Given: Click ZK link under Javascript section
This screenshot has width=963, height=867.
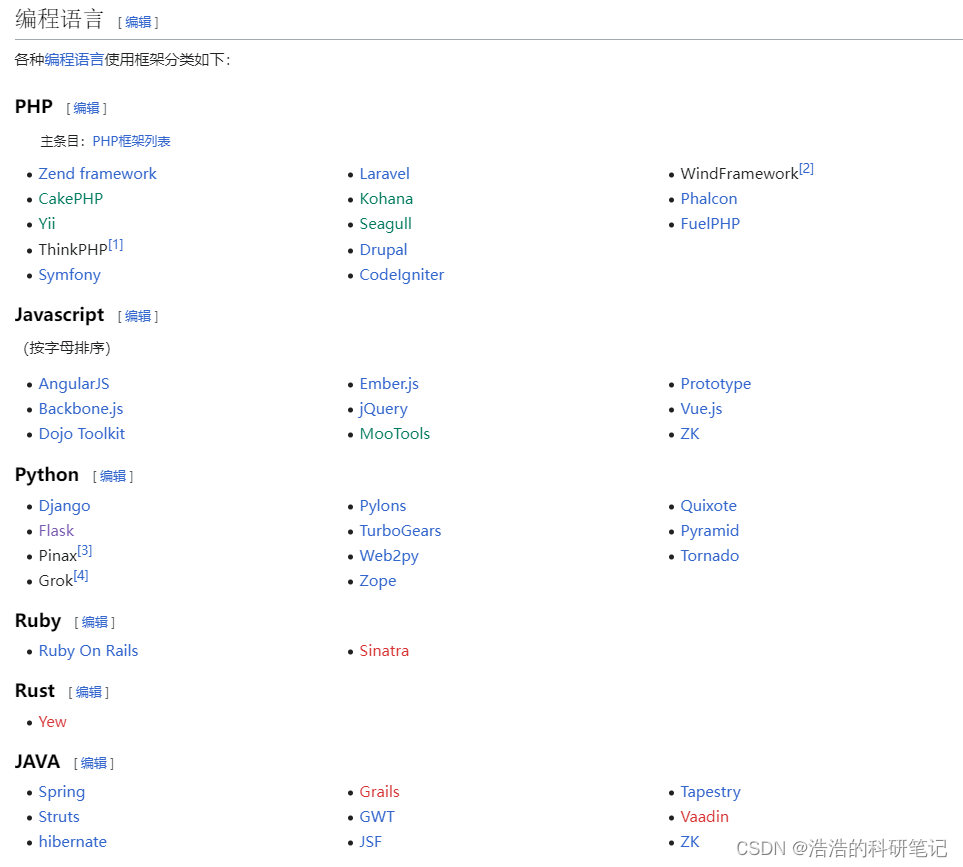Looking at the screenshot, I should [x=690, y=434].
